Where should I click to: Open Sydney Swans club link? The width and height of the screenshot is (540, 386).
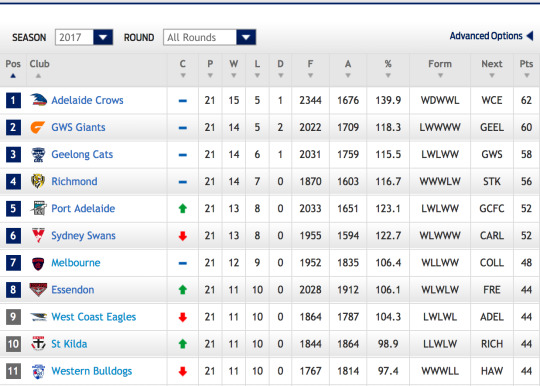(x=83, y=236)
